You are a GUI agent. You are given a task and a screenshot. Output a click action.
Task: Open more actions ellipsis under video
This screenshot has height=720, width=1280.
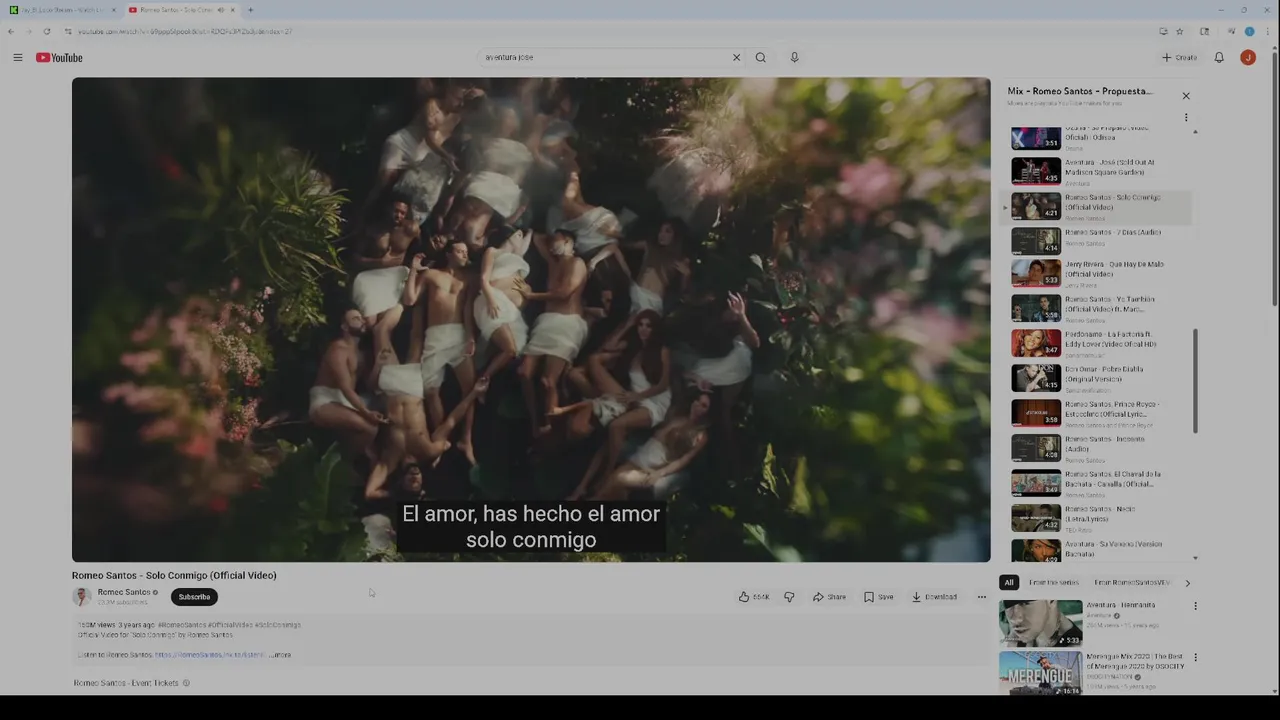point(981,597)
